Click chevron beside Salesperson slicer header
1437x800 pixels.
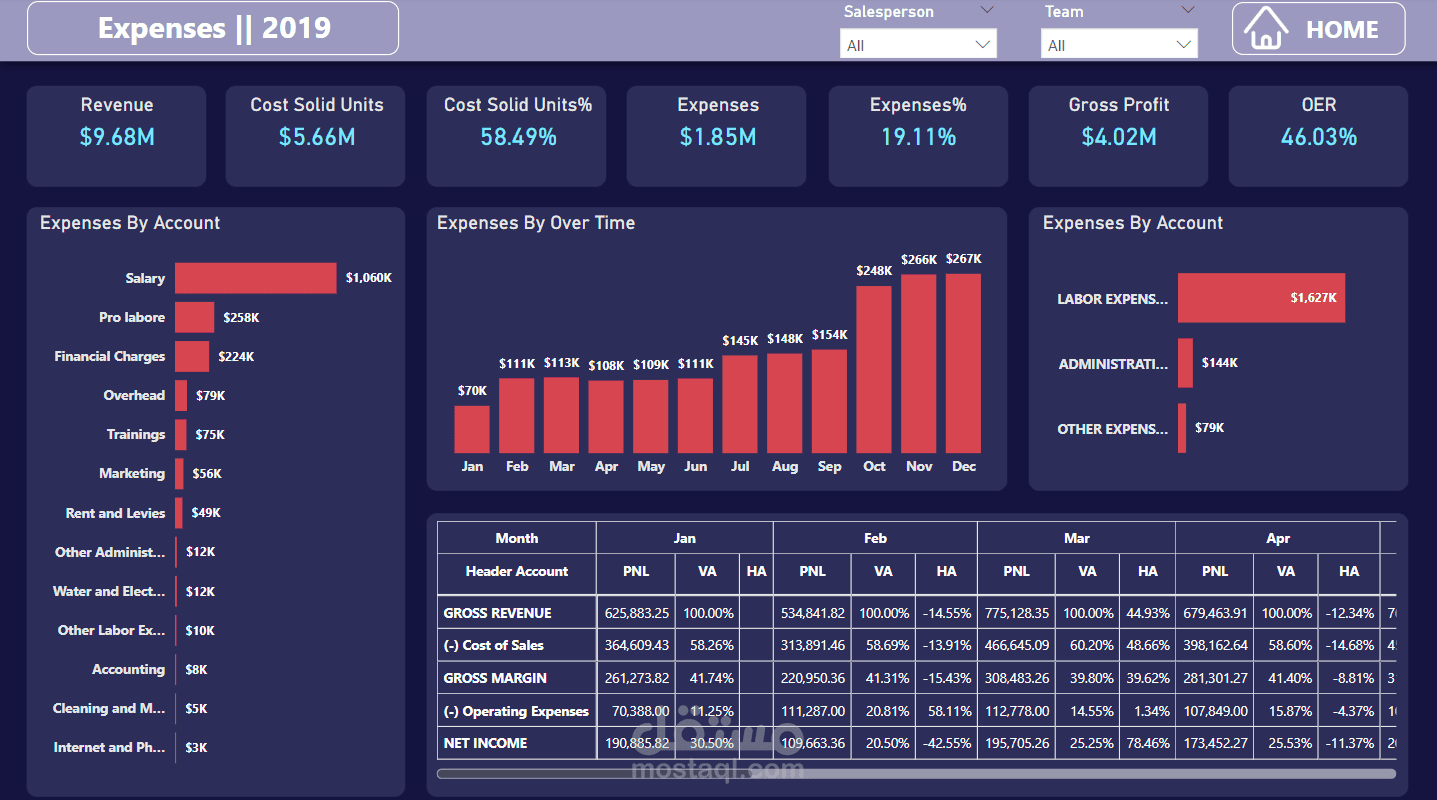tap(987, 11)
